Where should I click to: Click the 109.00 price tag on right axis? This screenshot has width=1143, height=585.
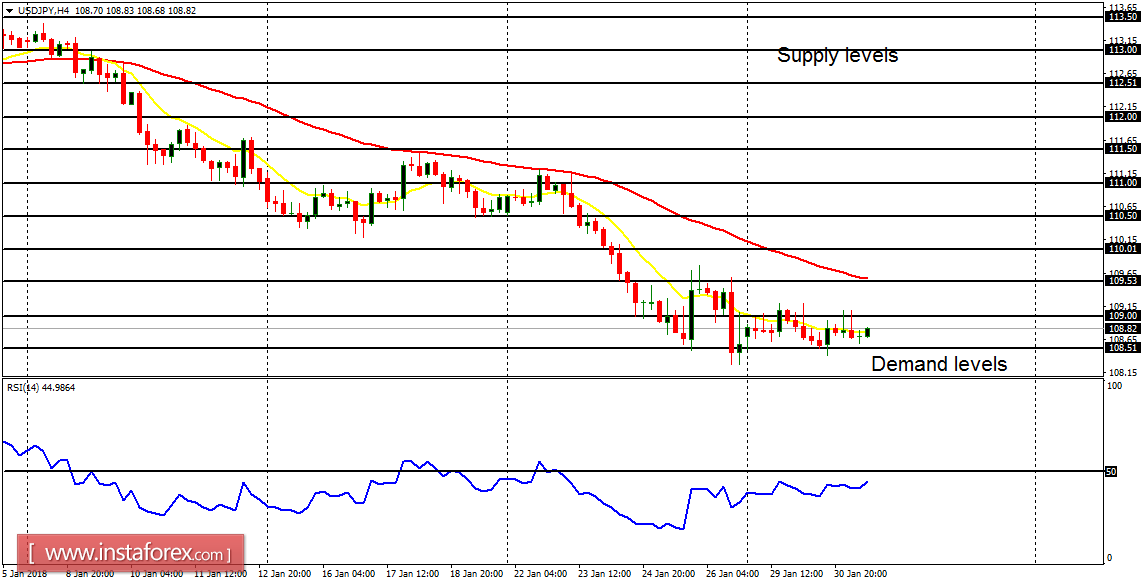1125,315
